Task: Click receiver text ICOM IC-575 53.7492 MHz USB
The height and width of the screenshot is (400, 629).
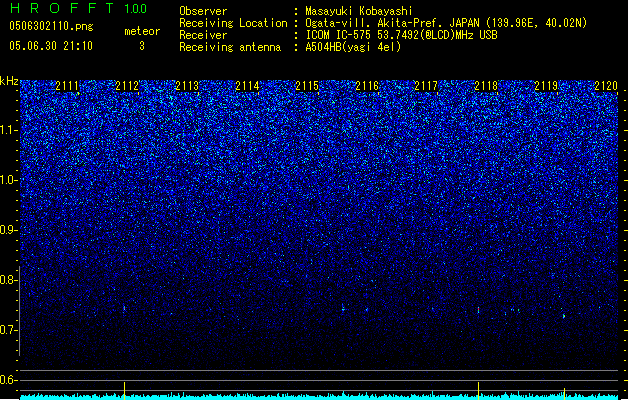Action: click(402, 35)
